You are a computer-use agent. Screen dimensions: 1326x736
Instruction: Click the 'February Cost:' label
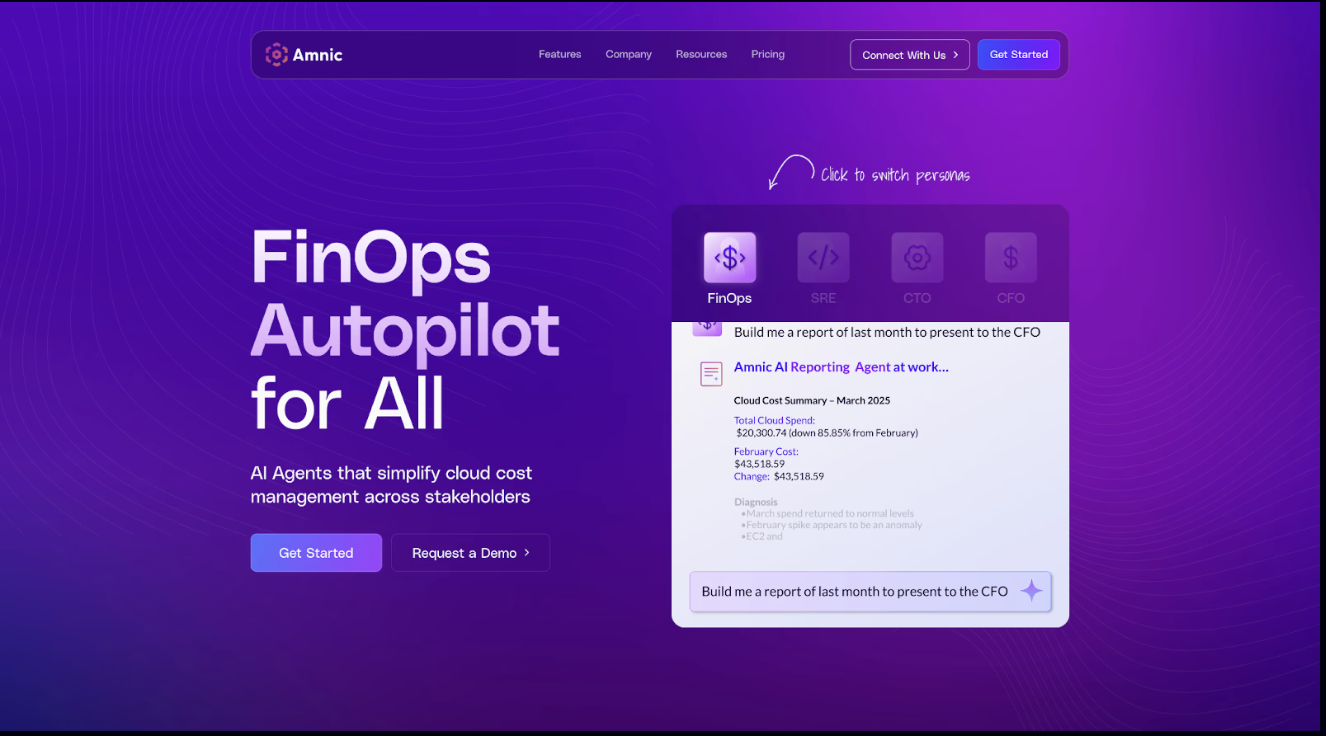(766, 452)
